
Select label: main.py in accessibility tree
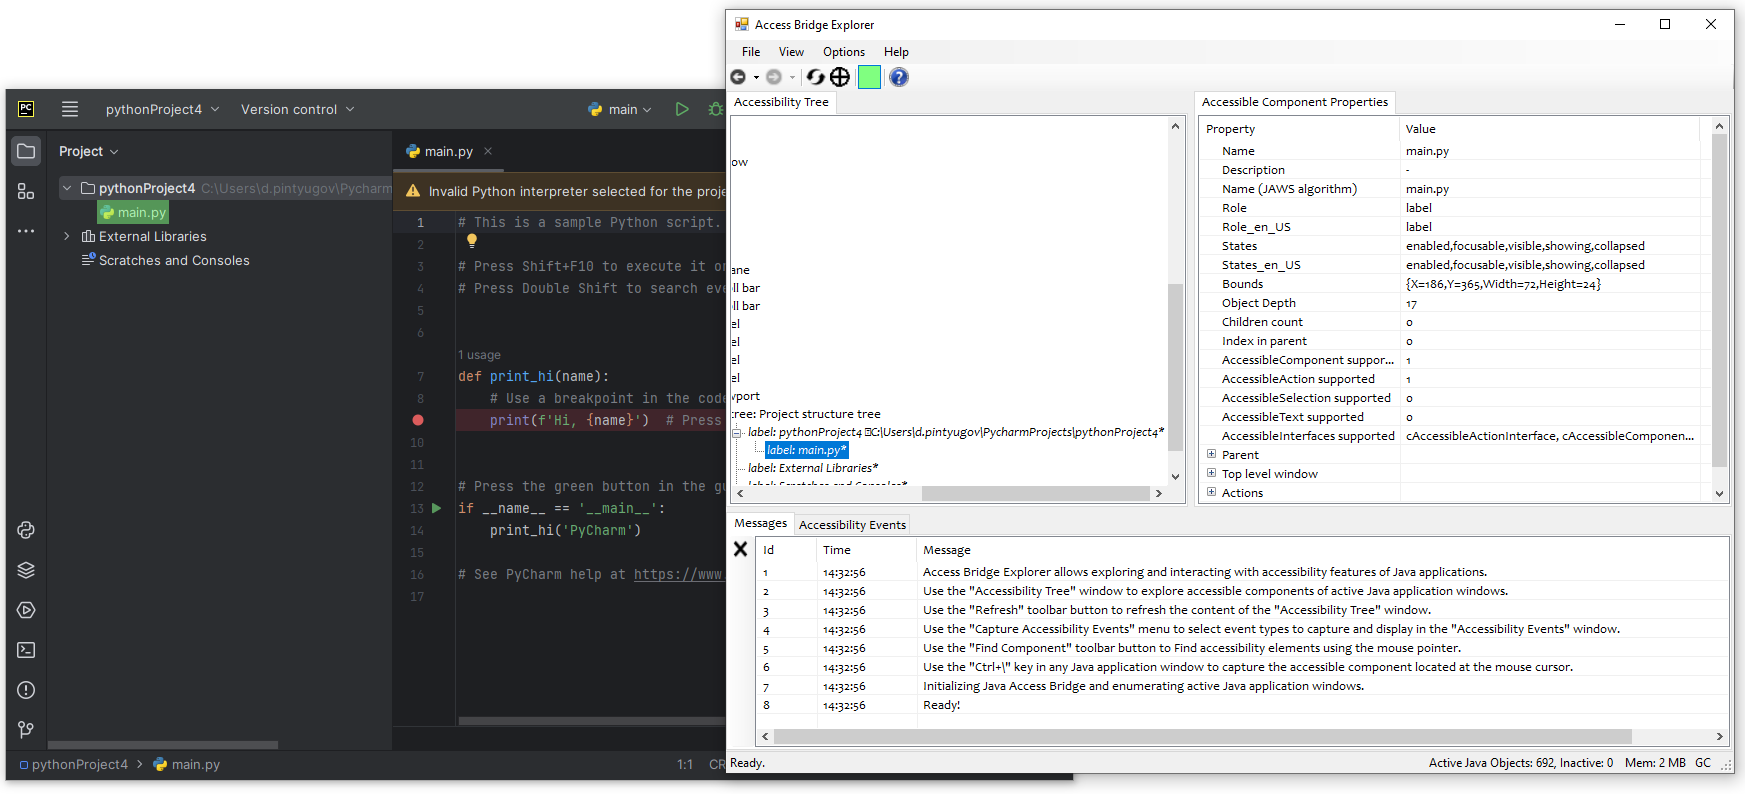pos(807,450)
